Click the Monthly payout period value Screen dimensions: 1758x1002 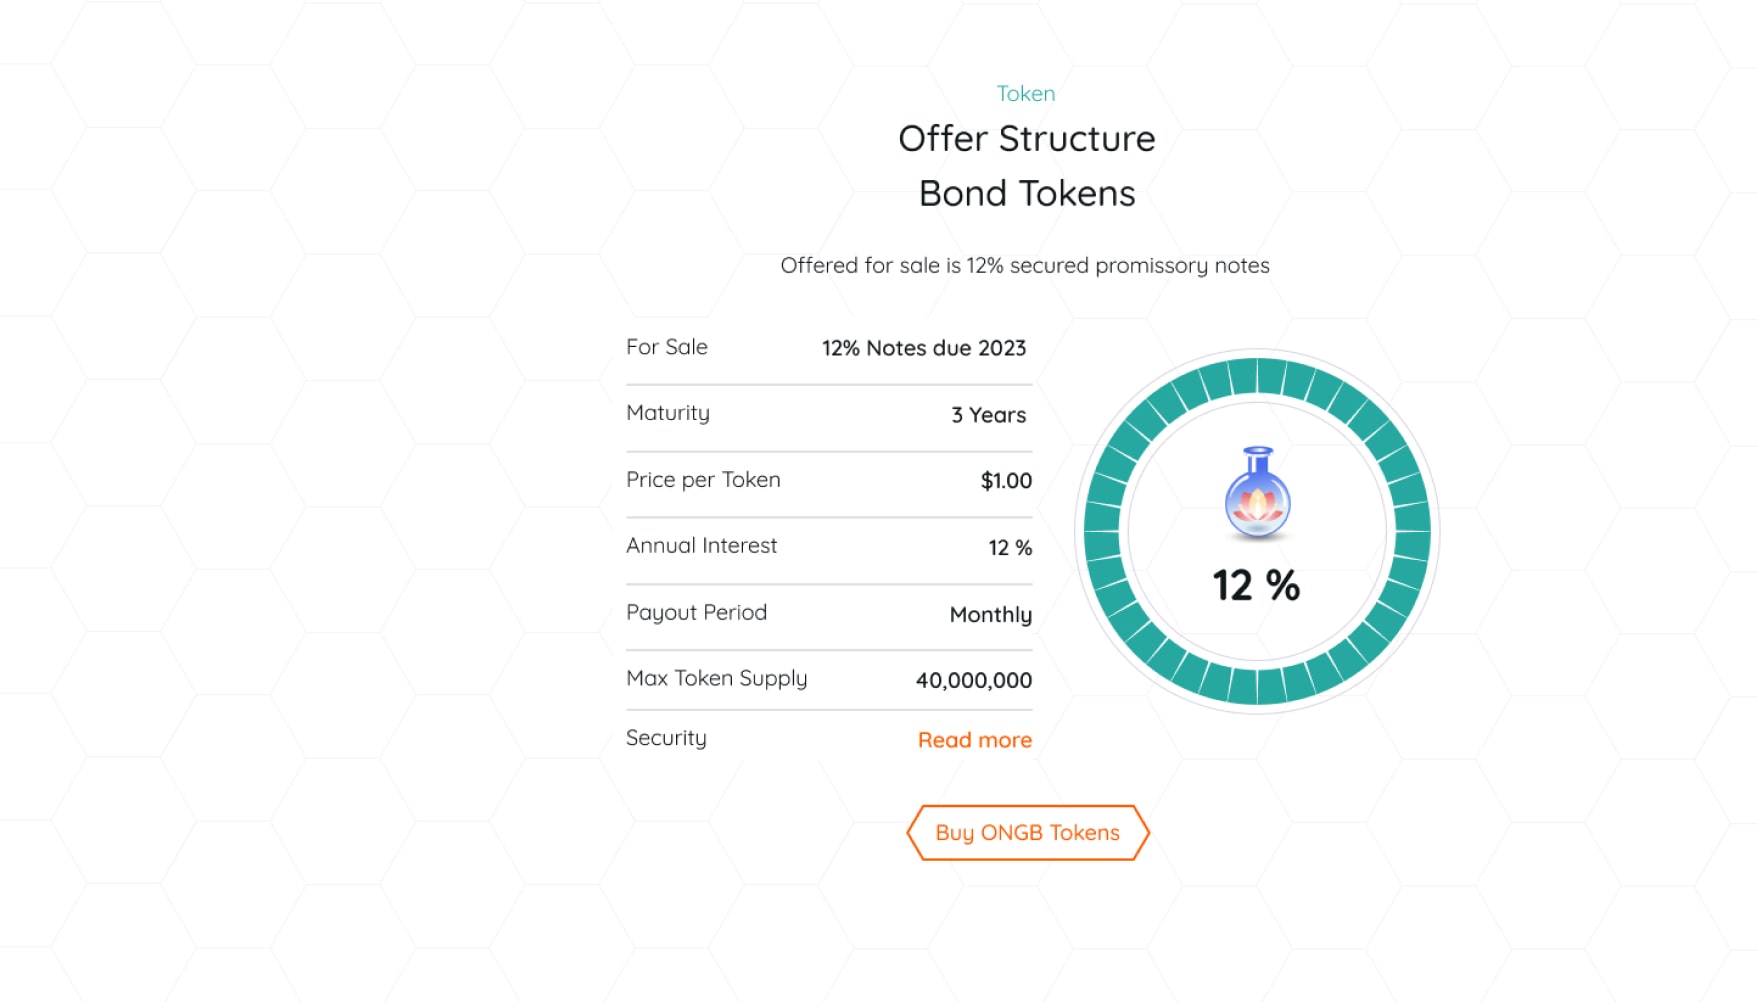[990, 615]
